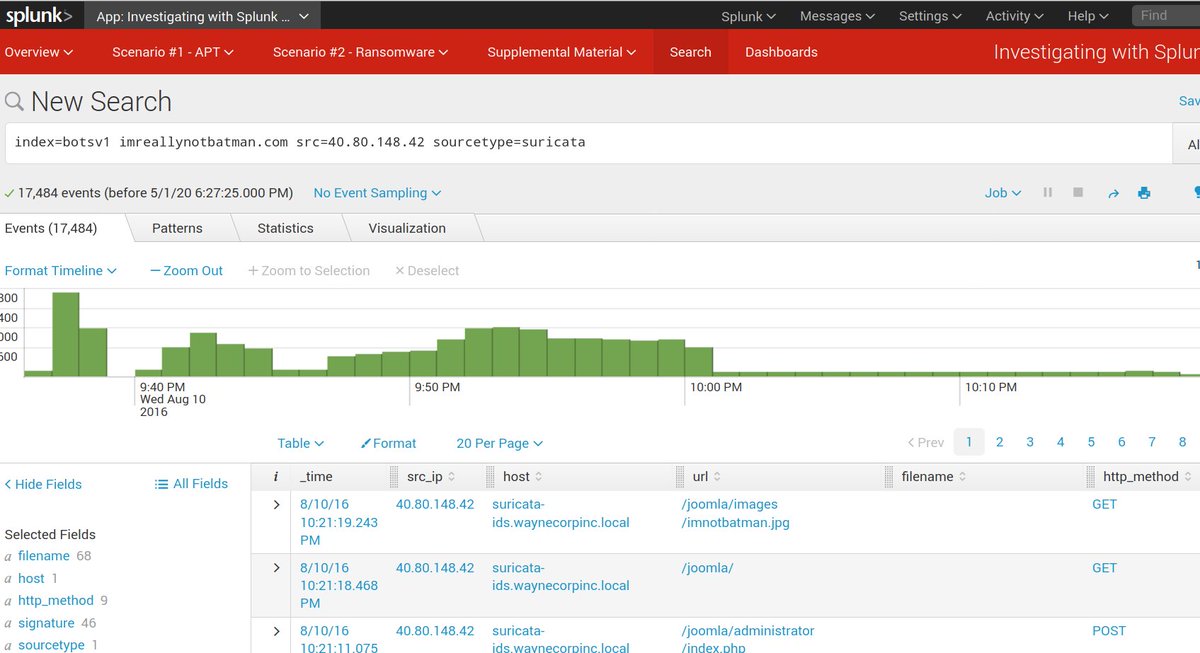Viewport: 1200px width, 653px height.
Task: Click tallest timeline bar before 9:40 PM
Action: [66, 334]
